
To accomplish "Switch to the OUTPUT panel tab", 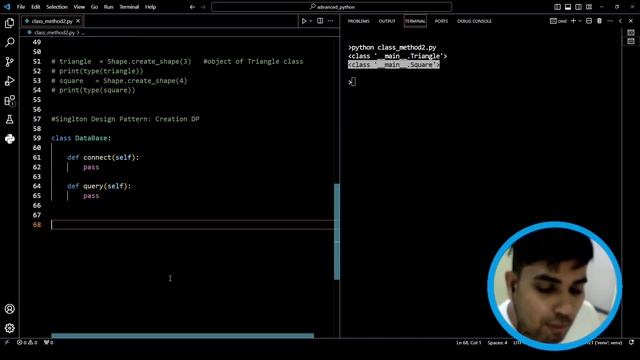I will (x=387, y=21).
